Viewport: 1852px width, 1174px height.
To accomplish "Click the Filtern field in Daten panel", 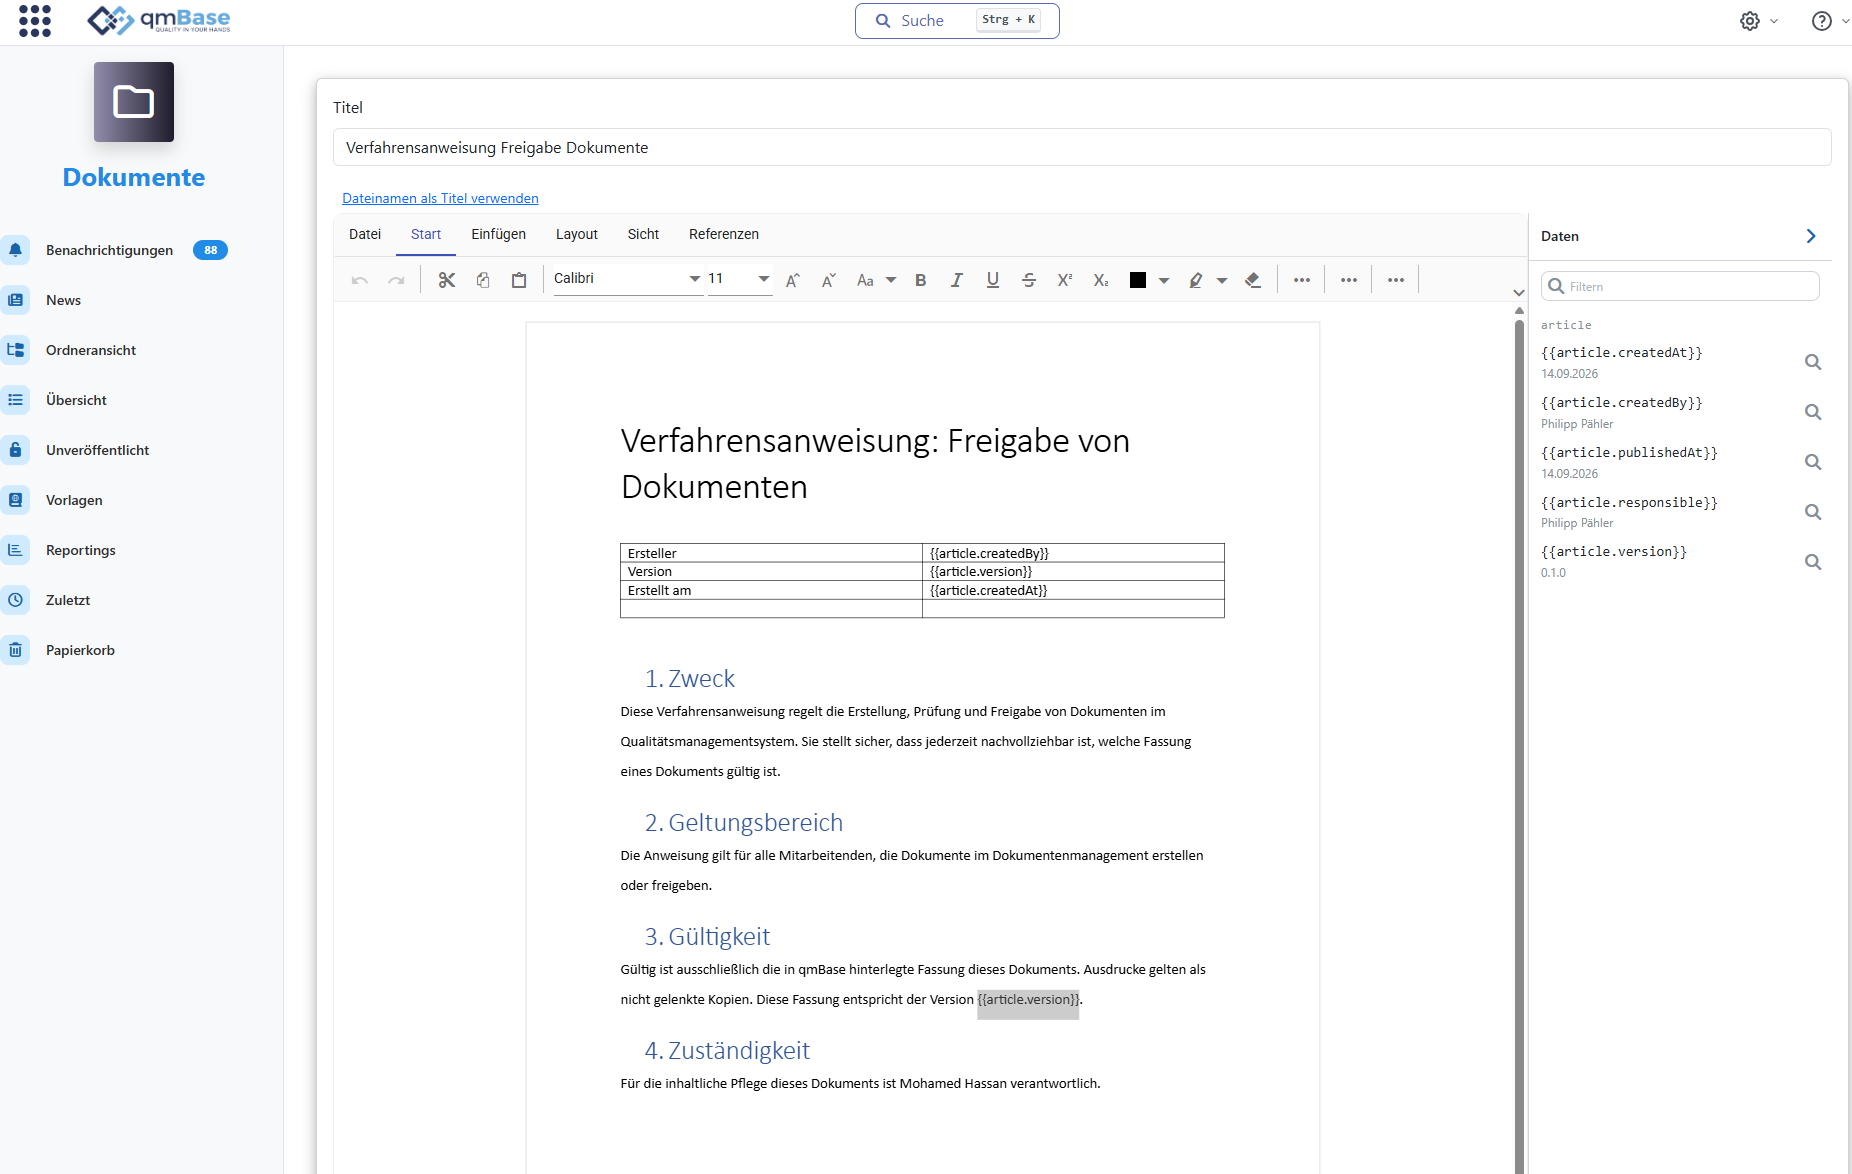I will (1680, 286).
